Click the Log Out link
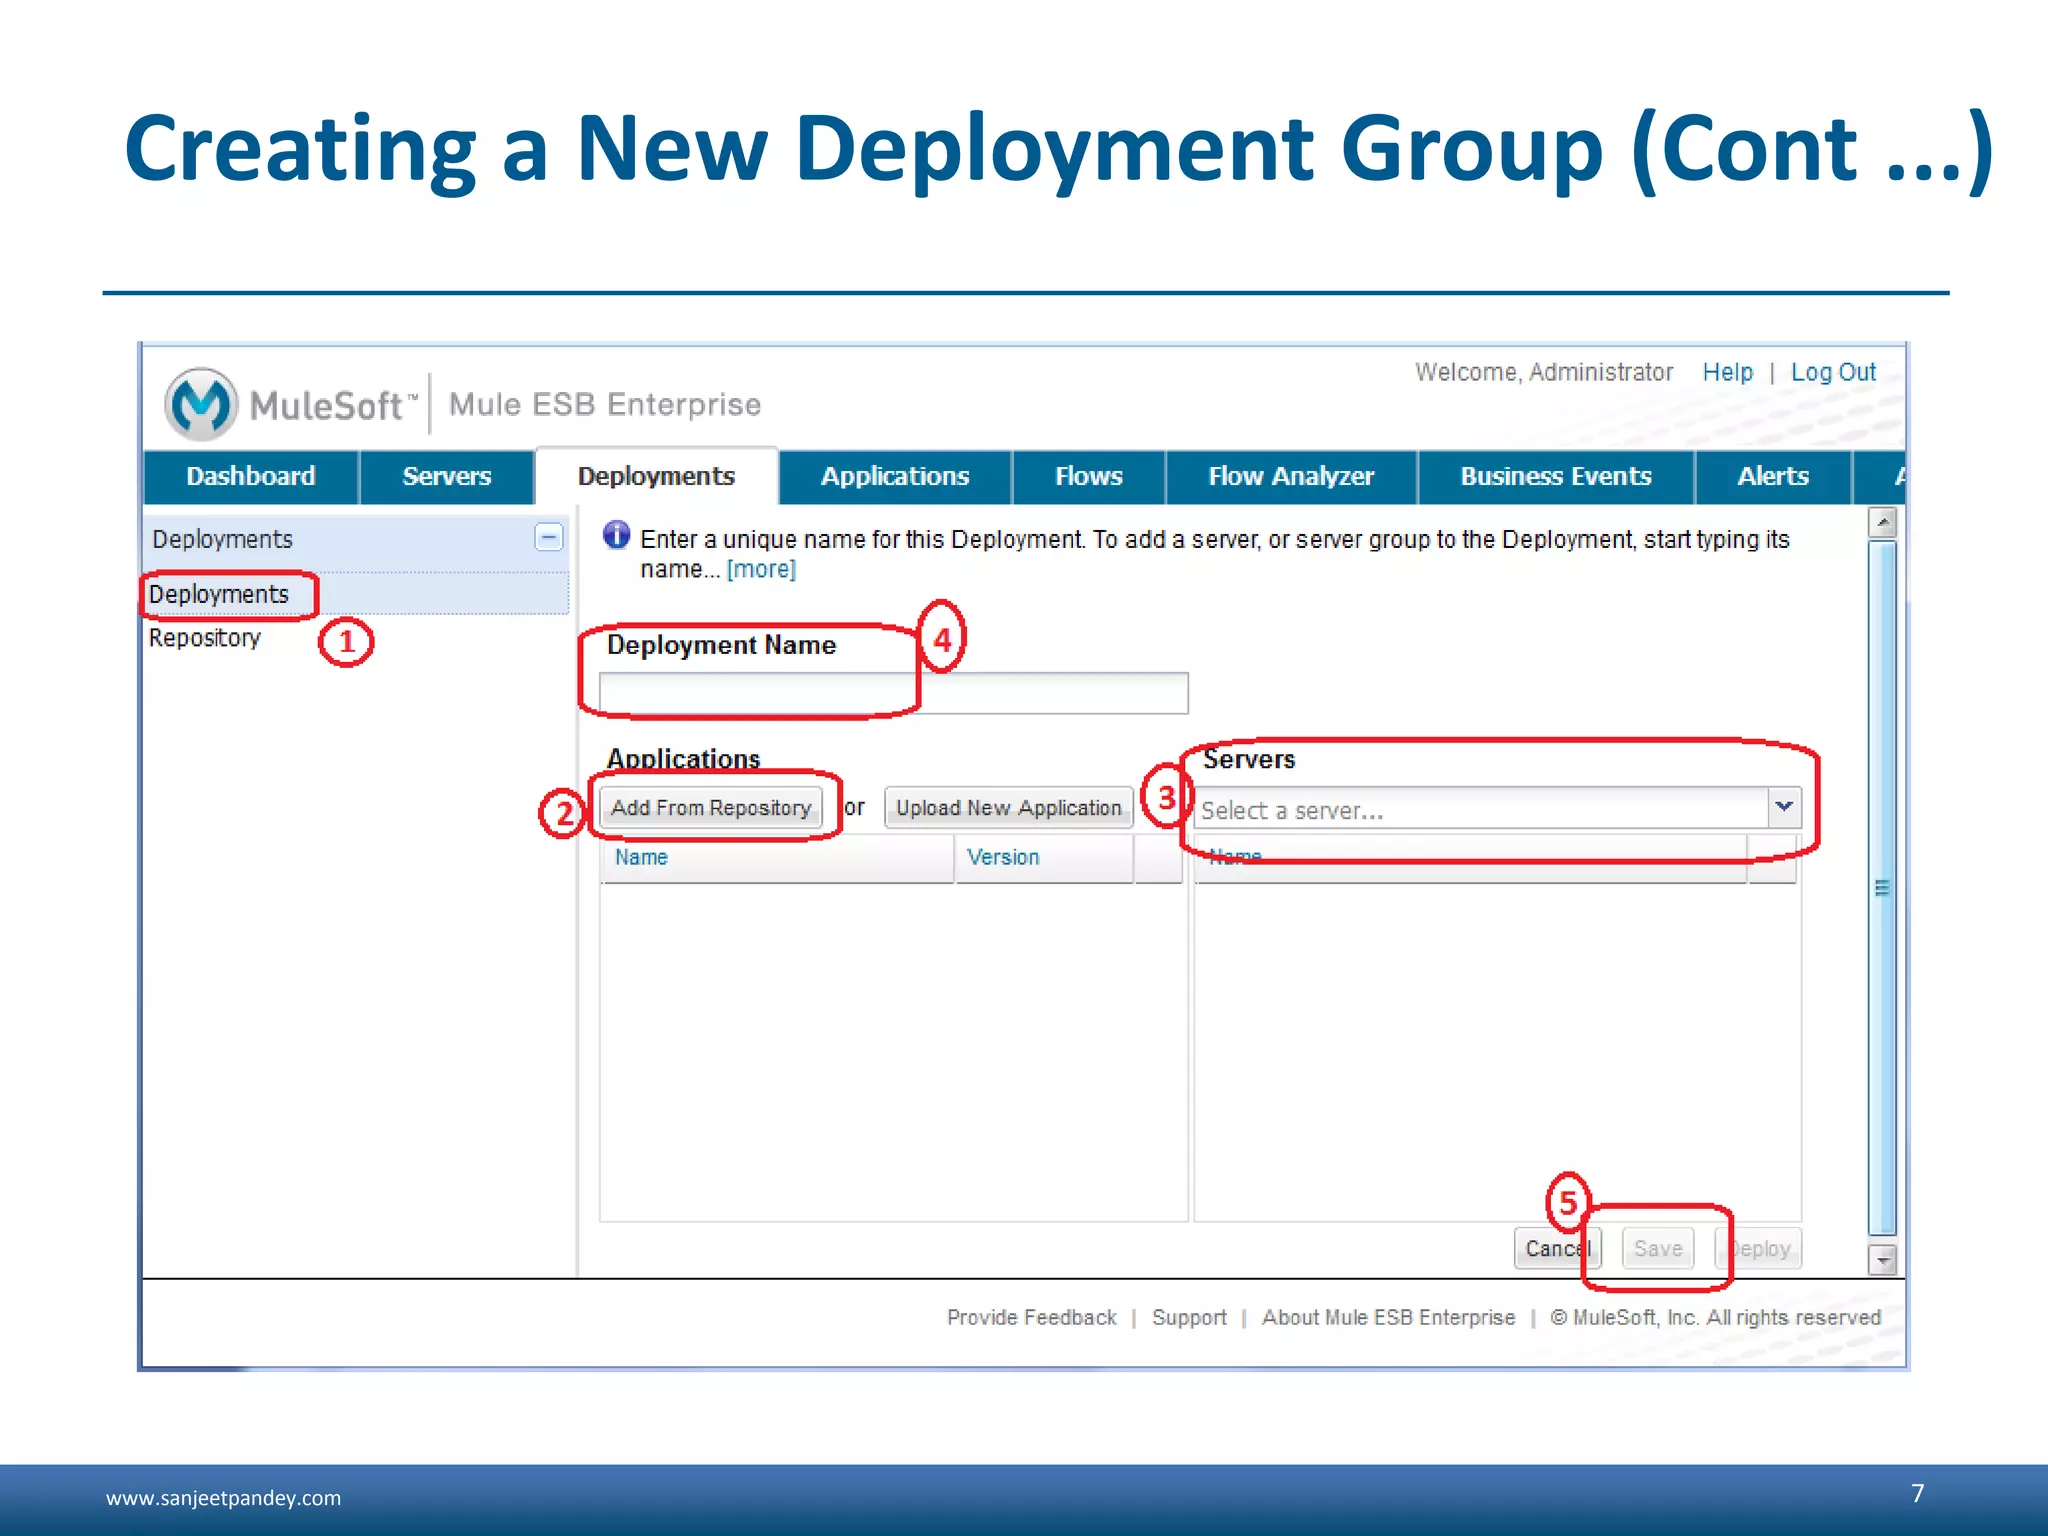This screenshot has height=1536, width=2048. tap(1832, 372)
